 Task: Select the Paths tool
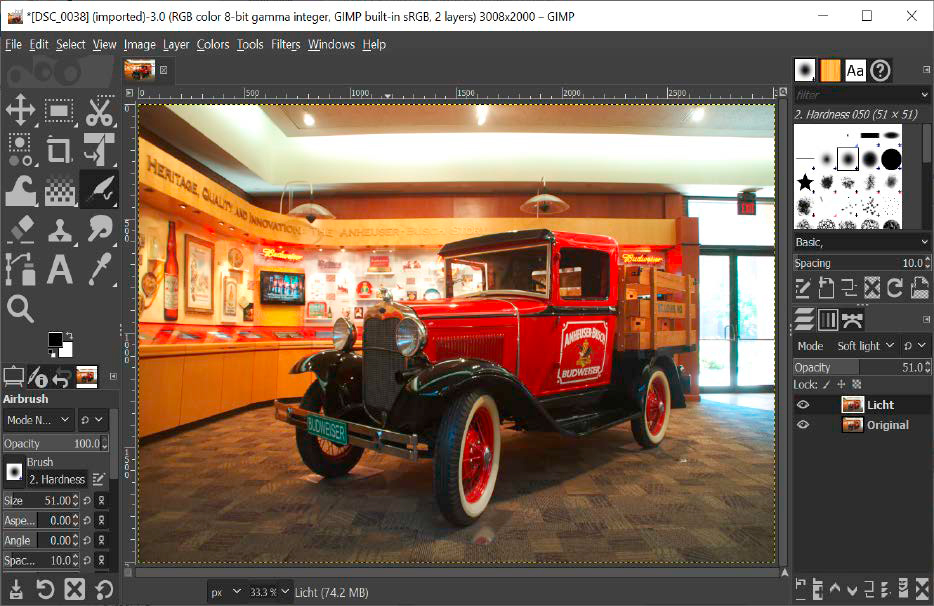(20, 269)
